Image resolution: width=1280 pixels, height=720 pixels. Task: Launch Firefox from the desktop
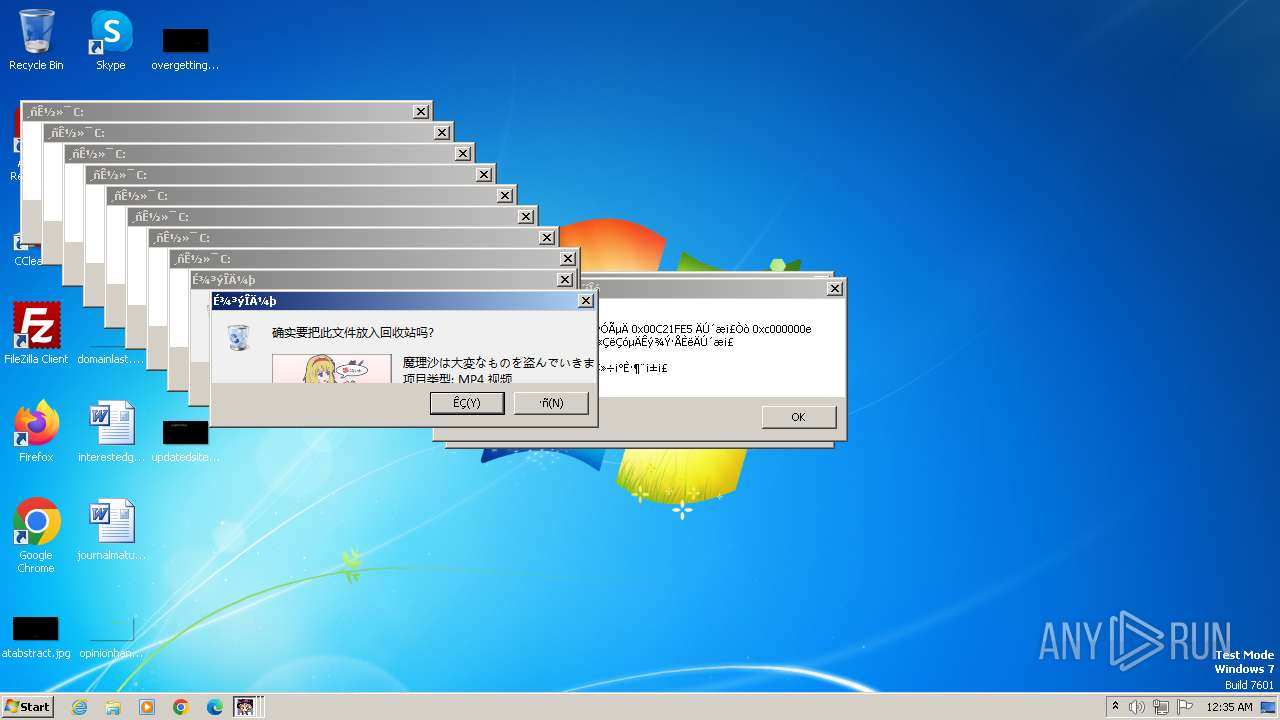(x=36, y=432)
